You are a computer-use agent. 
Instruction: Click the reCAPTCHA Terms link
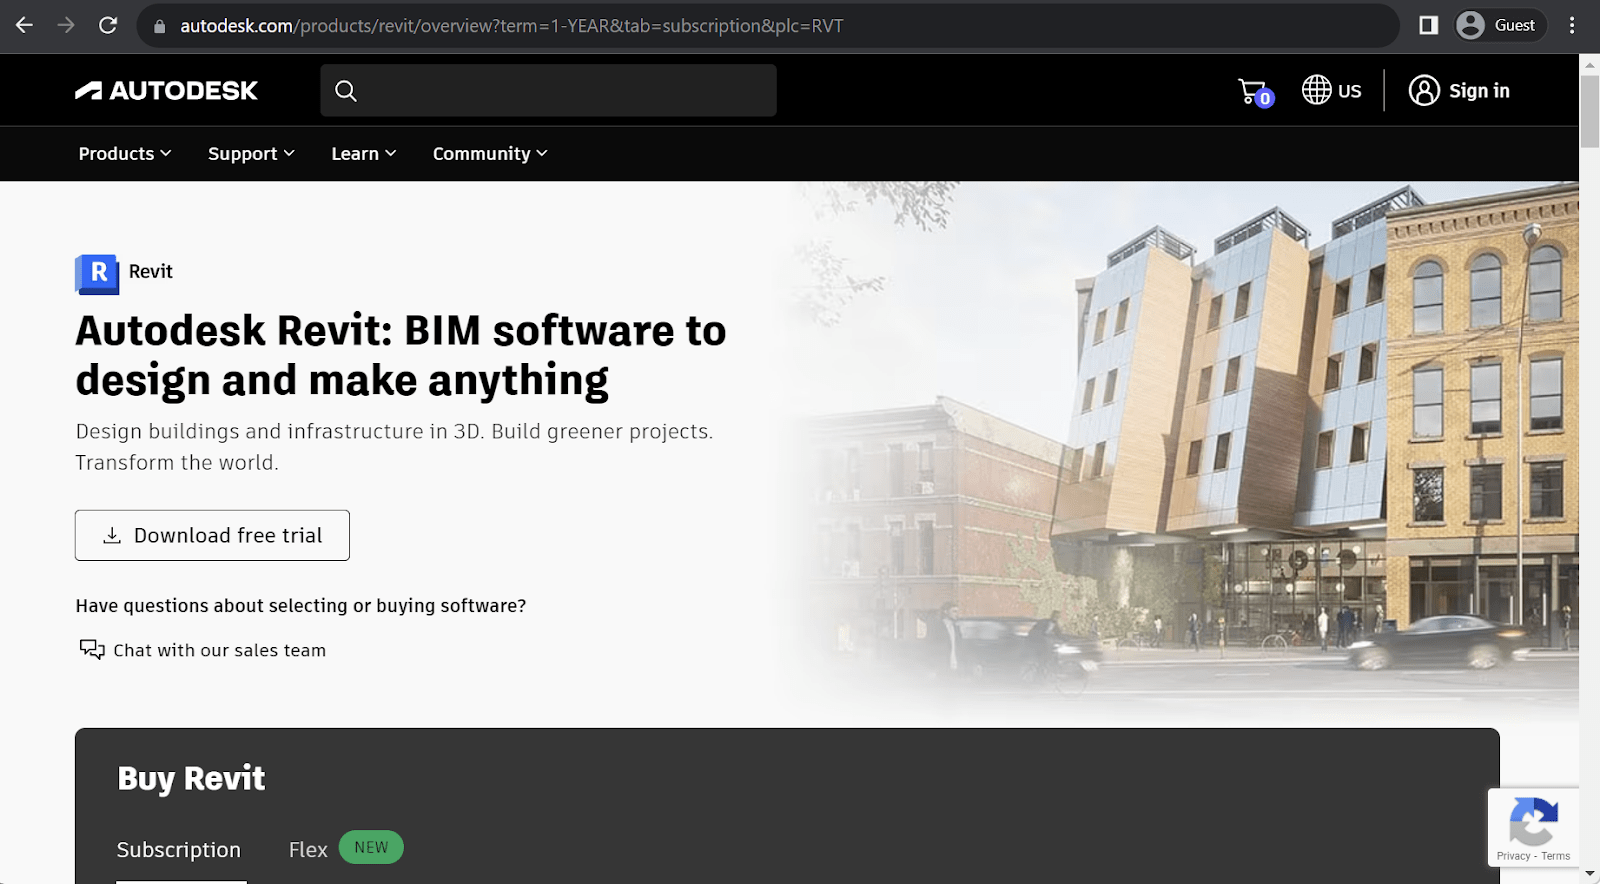[1556, 856]
